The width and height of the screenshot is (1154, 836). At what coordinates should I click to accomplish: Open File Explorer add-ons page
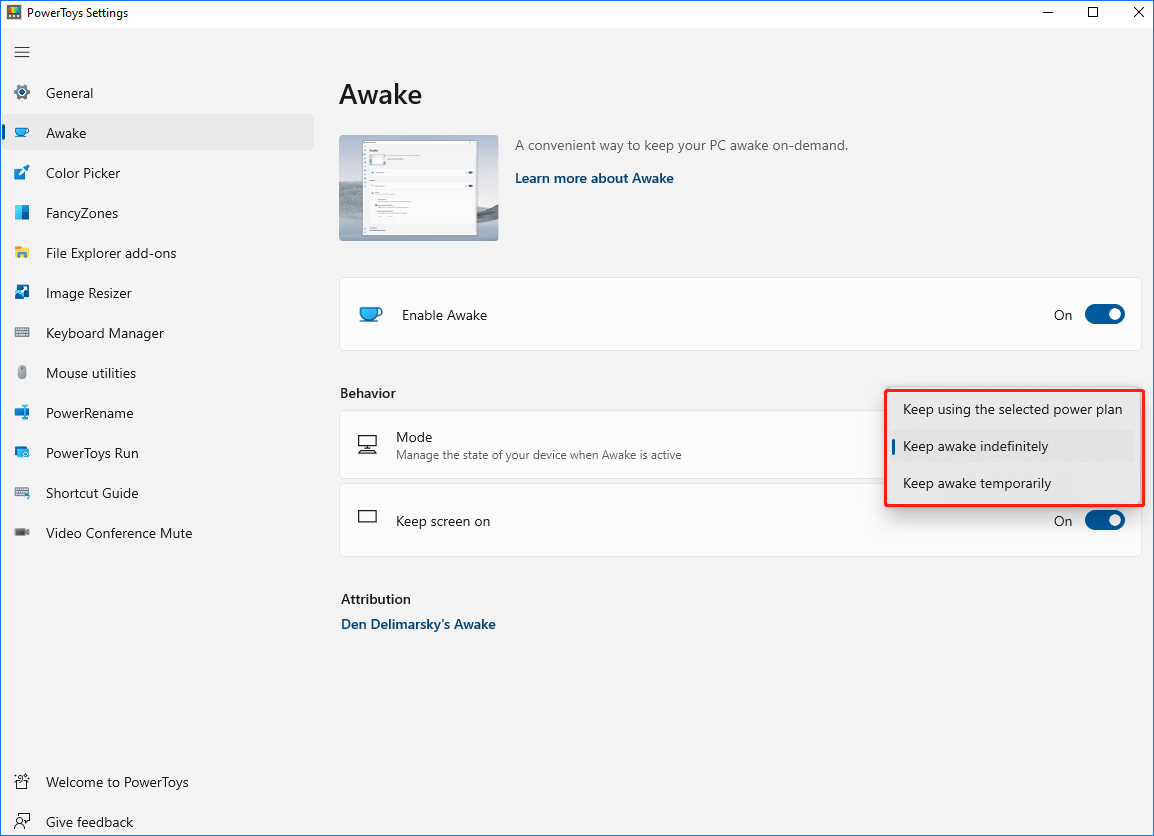pos(158,253)
